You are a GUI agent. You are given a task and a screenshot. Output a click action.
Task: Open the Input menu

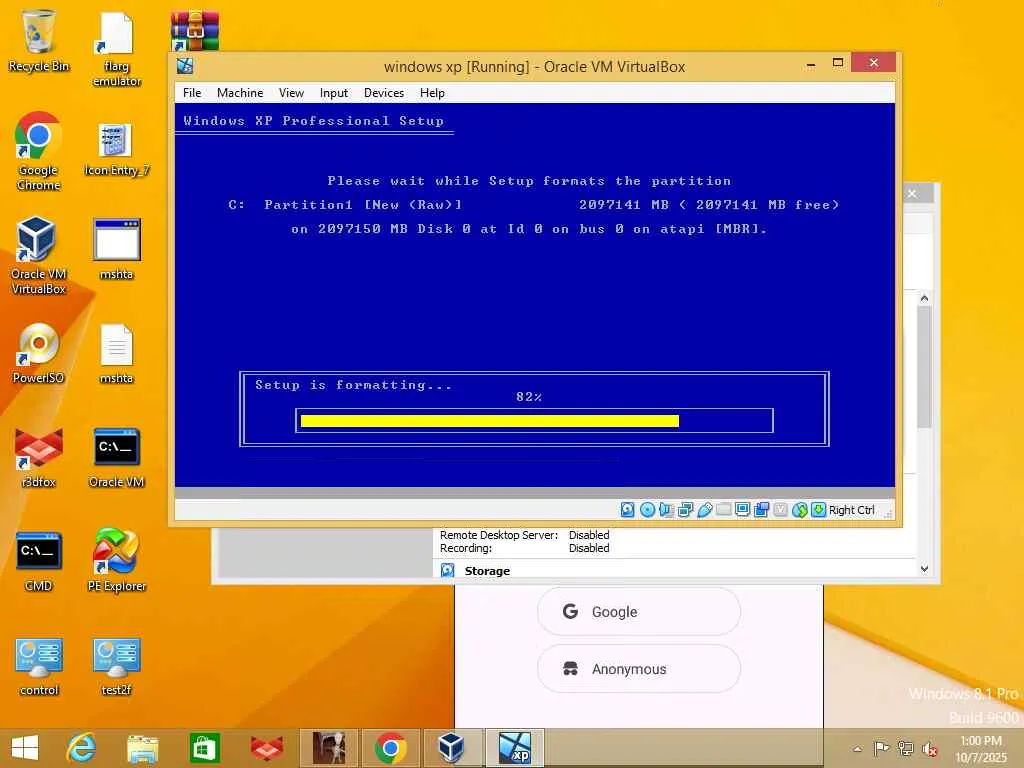(334, 93)
